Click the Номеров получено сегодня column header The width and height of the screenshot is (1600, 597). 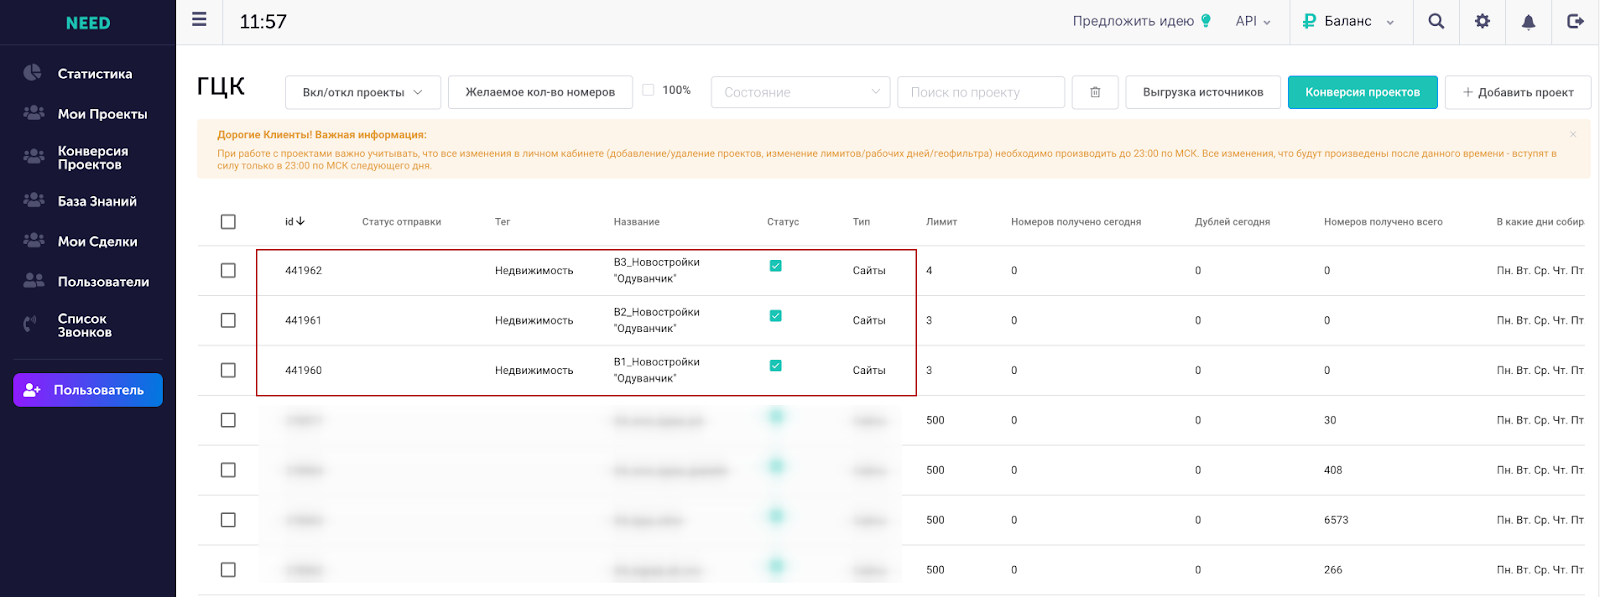pos(1076,222)
